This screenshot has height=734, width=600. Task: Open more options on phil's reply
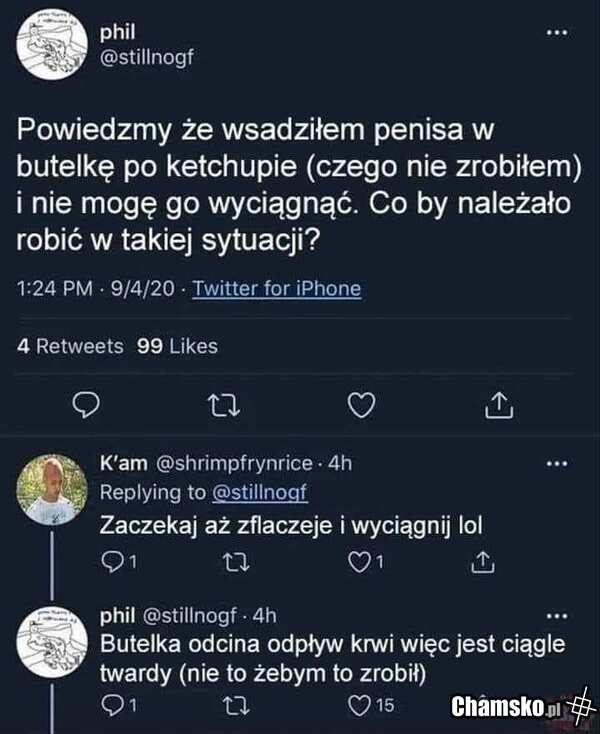pos(557,614)
